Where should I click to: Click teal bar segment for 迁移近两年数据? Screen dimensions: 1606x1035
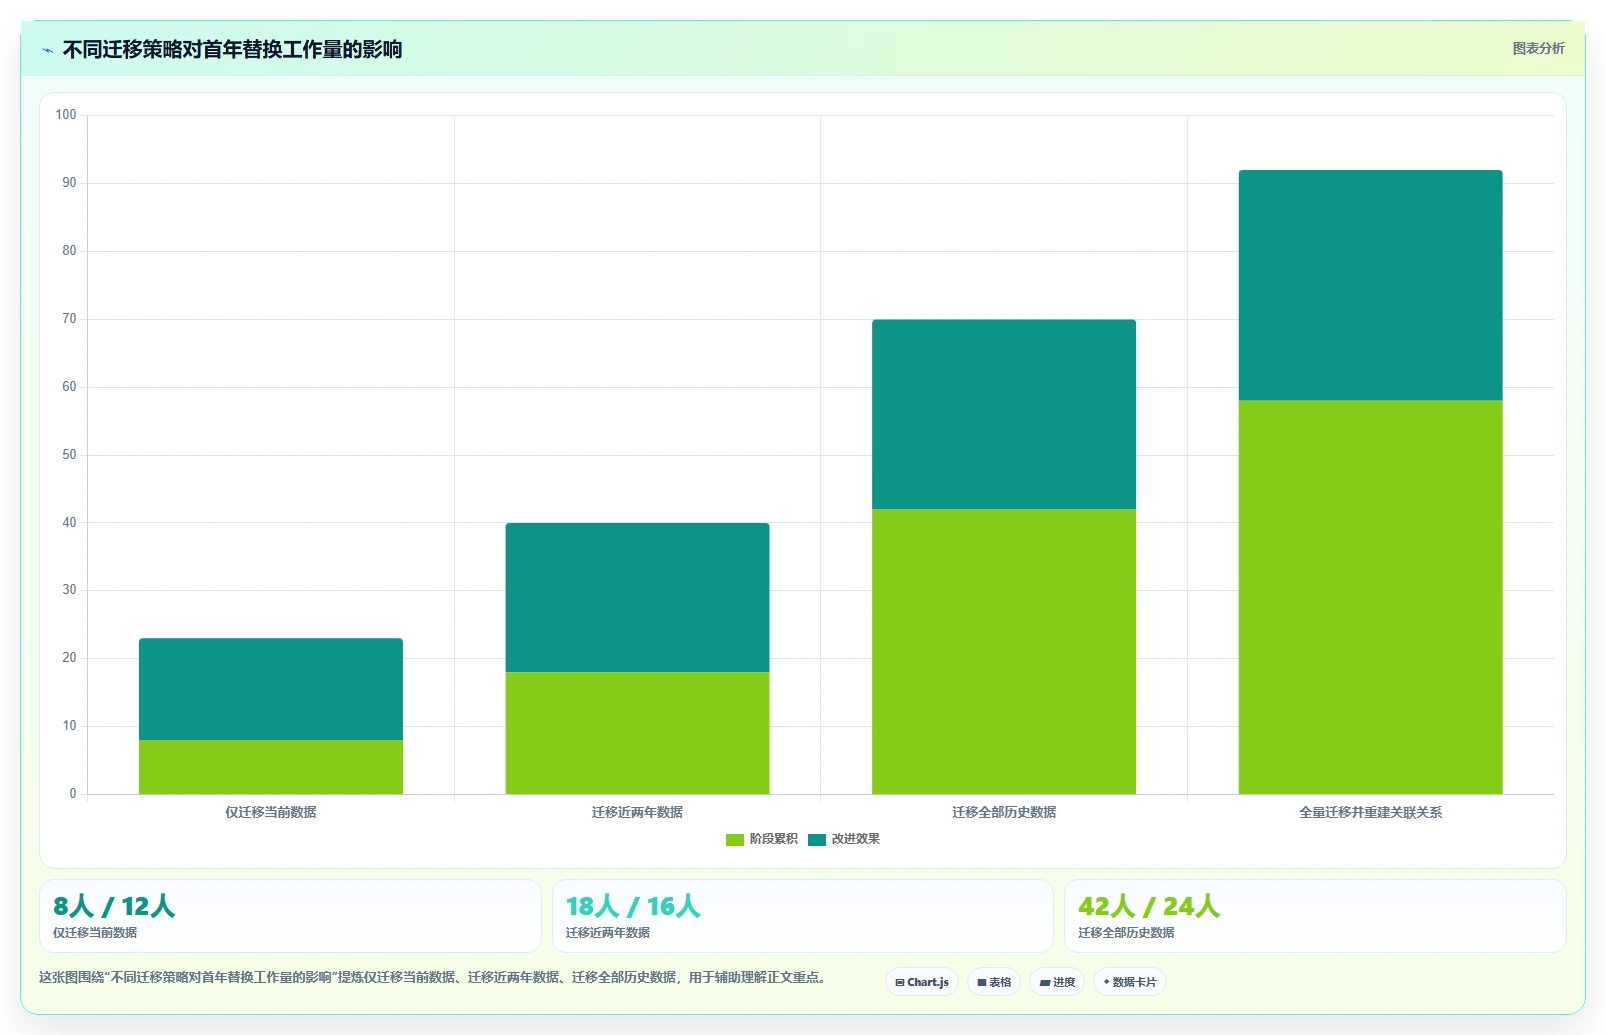point(637,597)
